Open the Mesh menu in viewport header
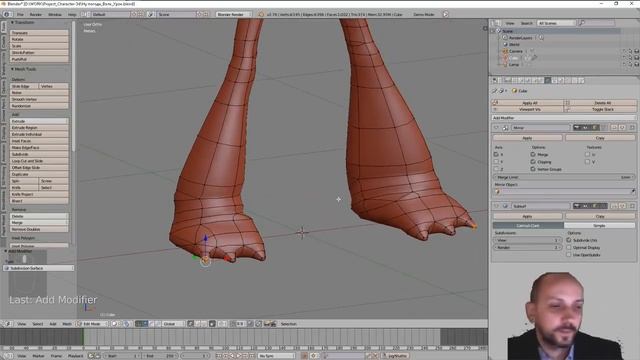The image size is (640, 360). click(x=67, y=324)
